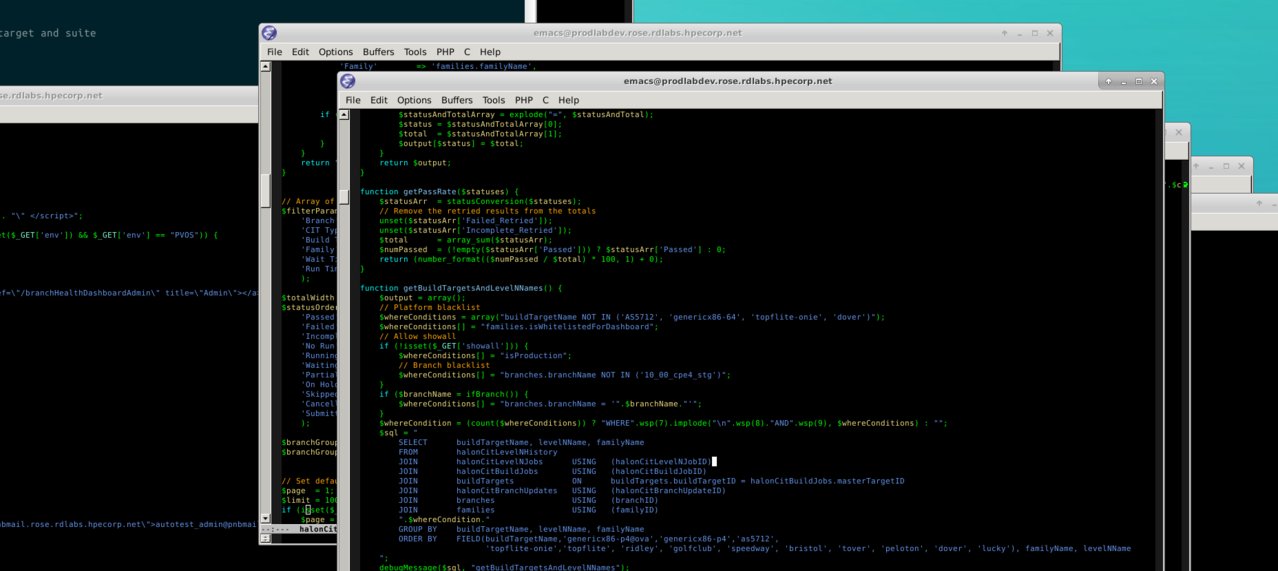Open File menu in front emacs window

353,100
